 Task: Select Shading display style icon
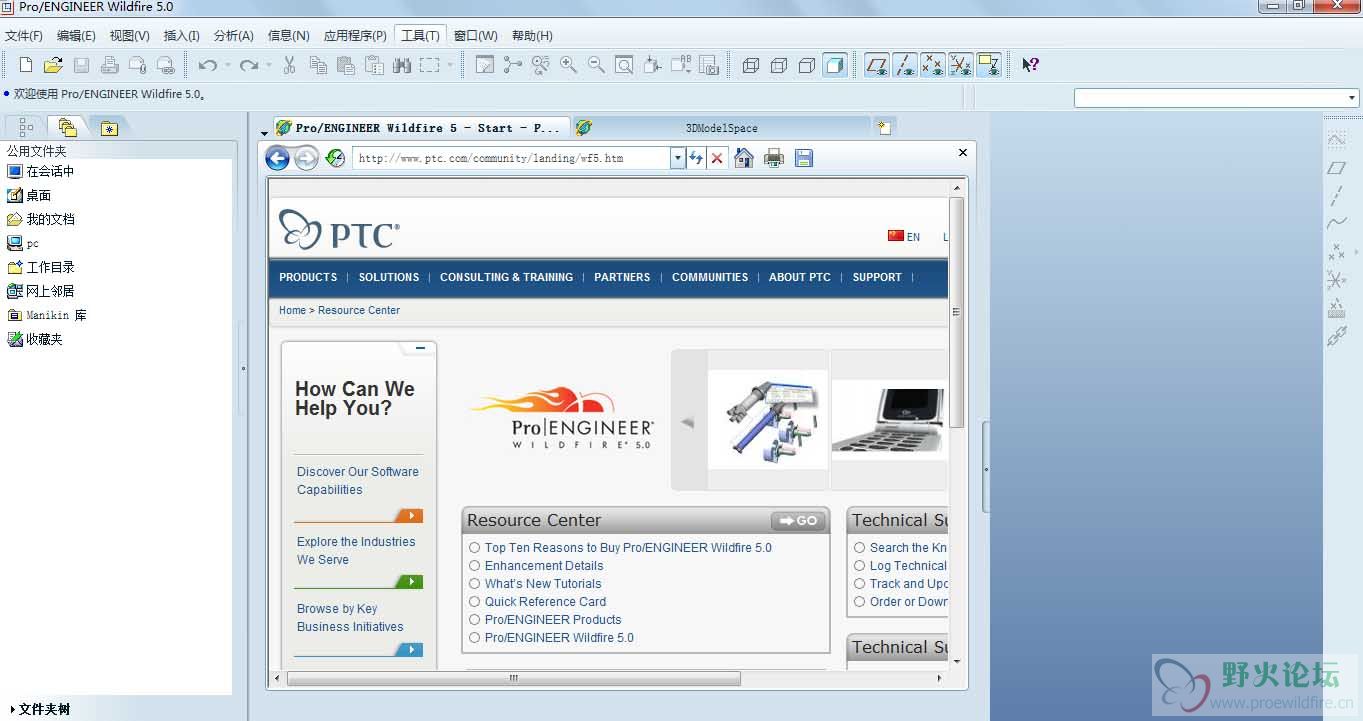point(835,65)
